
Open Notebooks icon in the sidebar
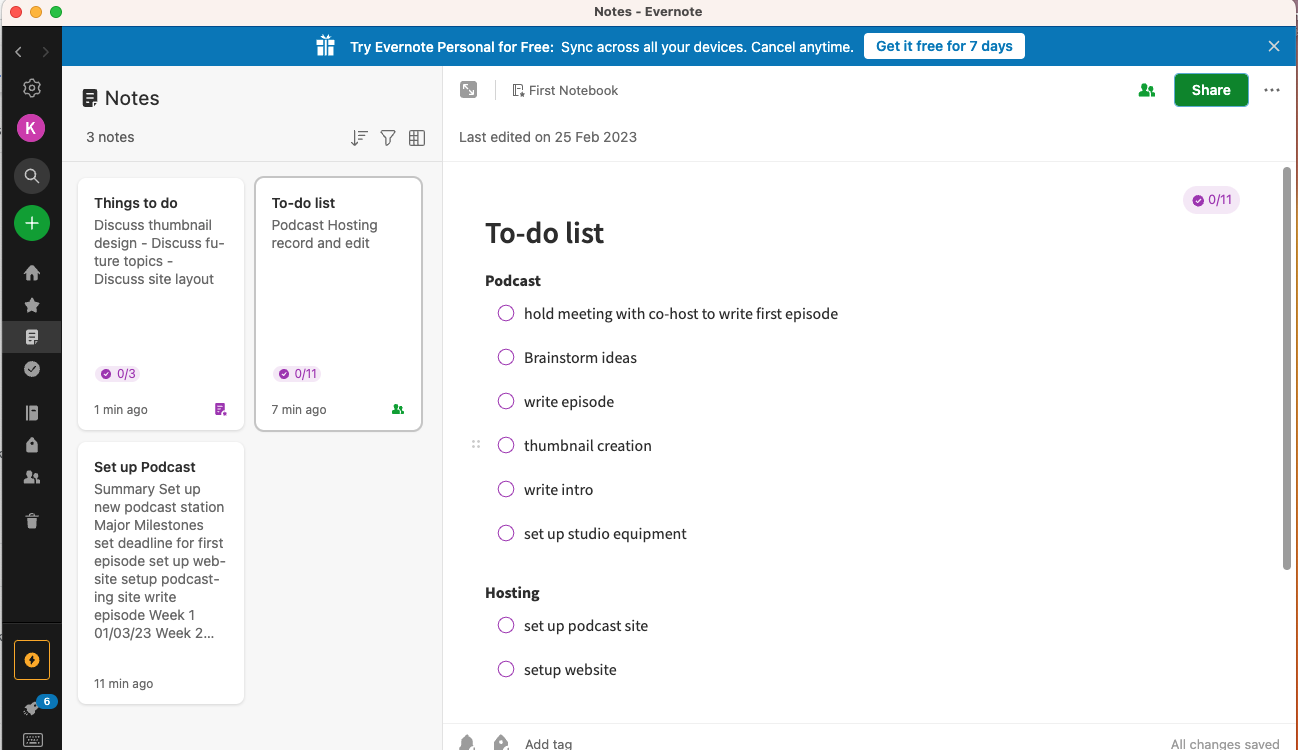click(x=32, y=413)
